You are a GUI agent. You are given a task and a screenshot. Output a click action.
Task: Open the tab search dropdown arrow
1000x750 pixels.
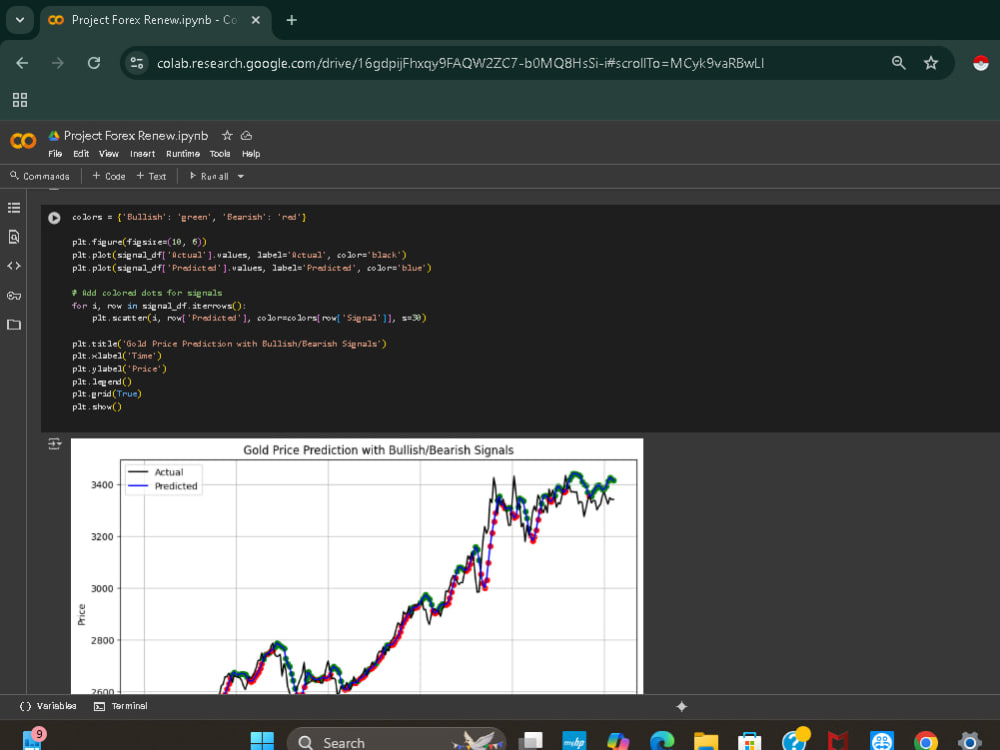click(x=20, y=20)
